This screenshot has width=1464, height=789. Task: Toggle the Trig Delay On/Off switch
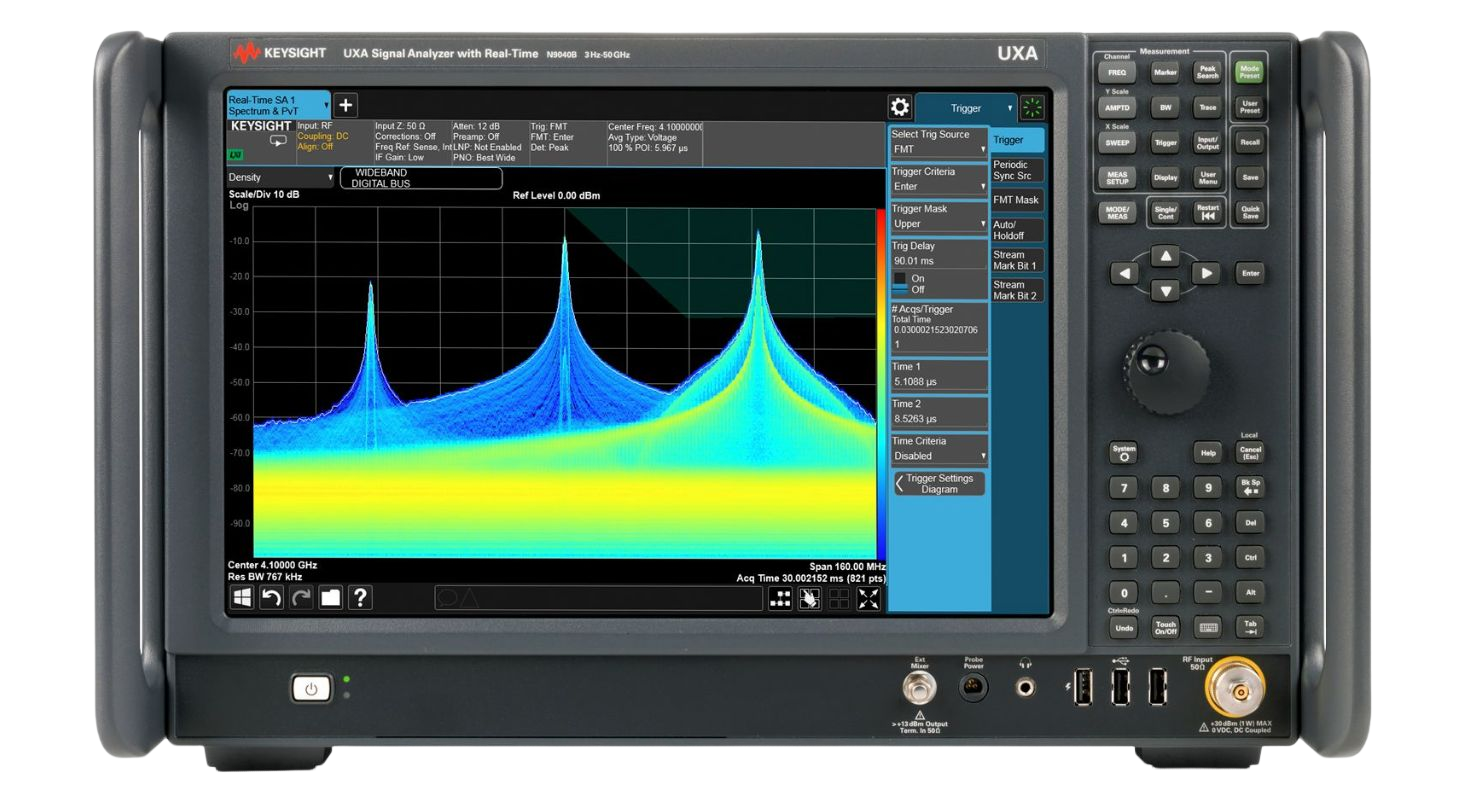900,284
